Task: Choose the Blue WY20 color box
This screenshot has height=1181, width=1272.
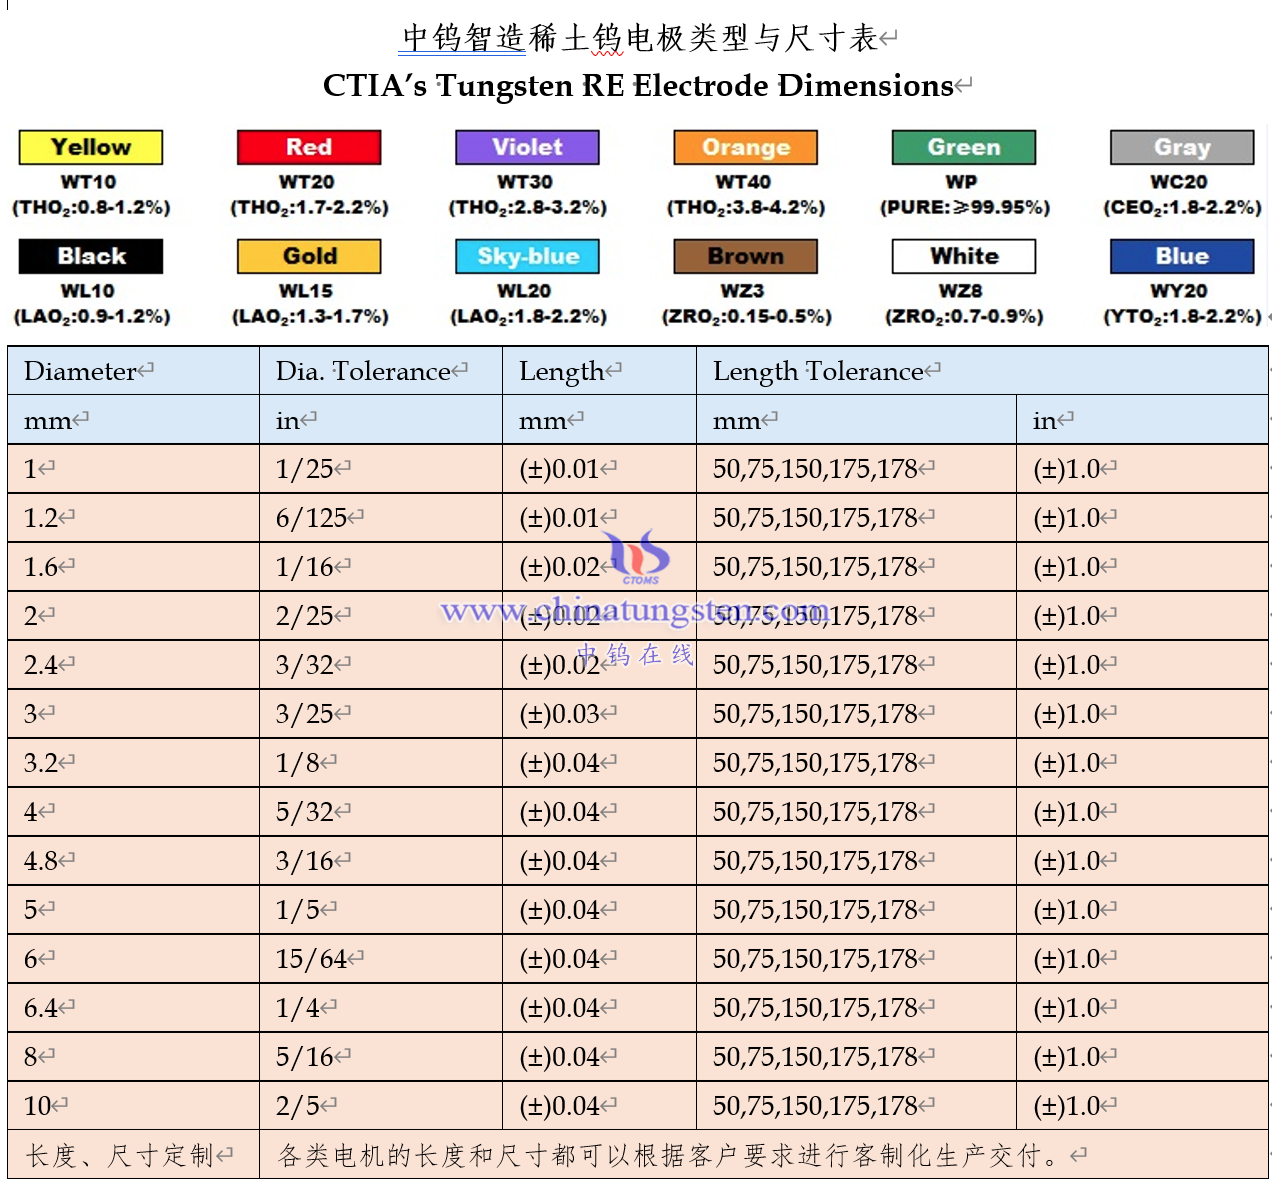Action: pyautogui.click(x=1182, y=256)
